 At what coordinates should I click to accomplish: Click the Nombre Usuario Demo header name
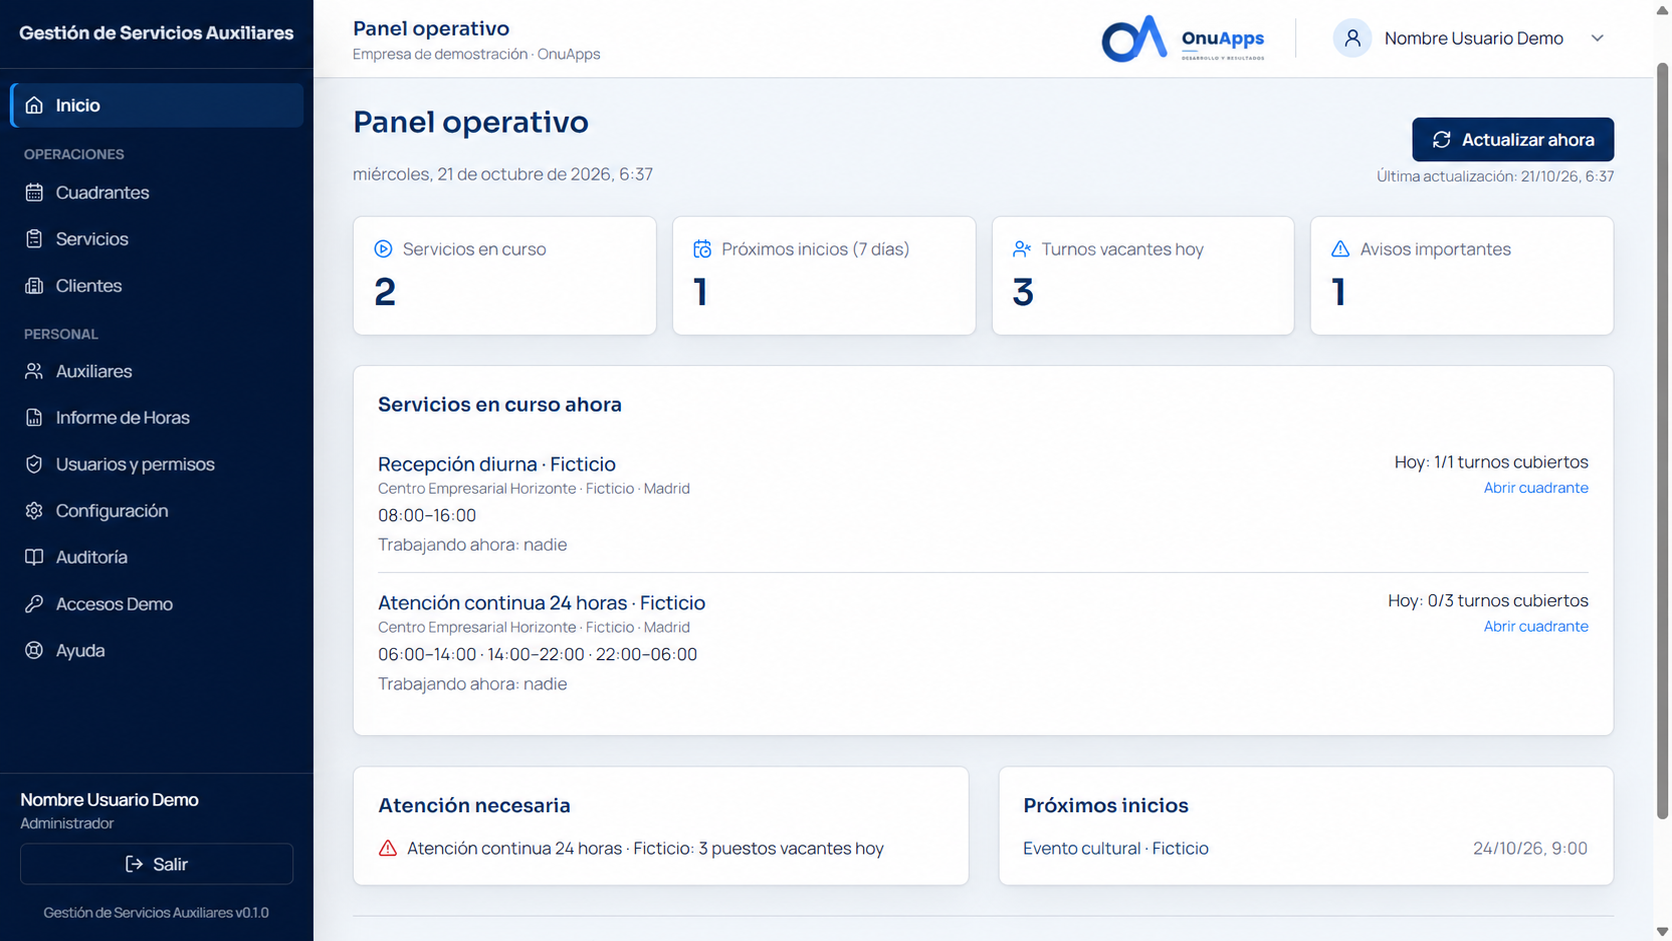pyautogui.click(x=1473, y=38)
